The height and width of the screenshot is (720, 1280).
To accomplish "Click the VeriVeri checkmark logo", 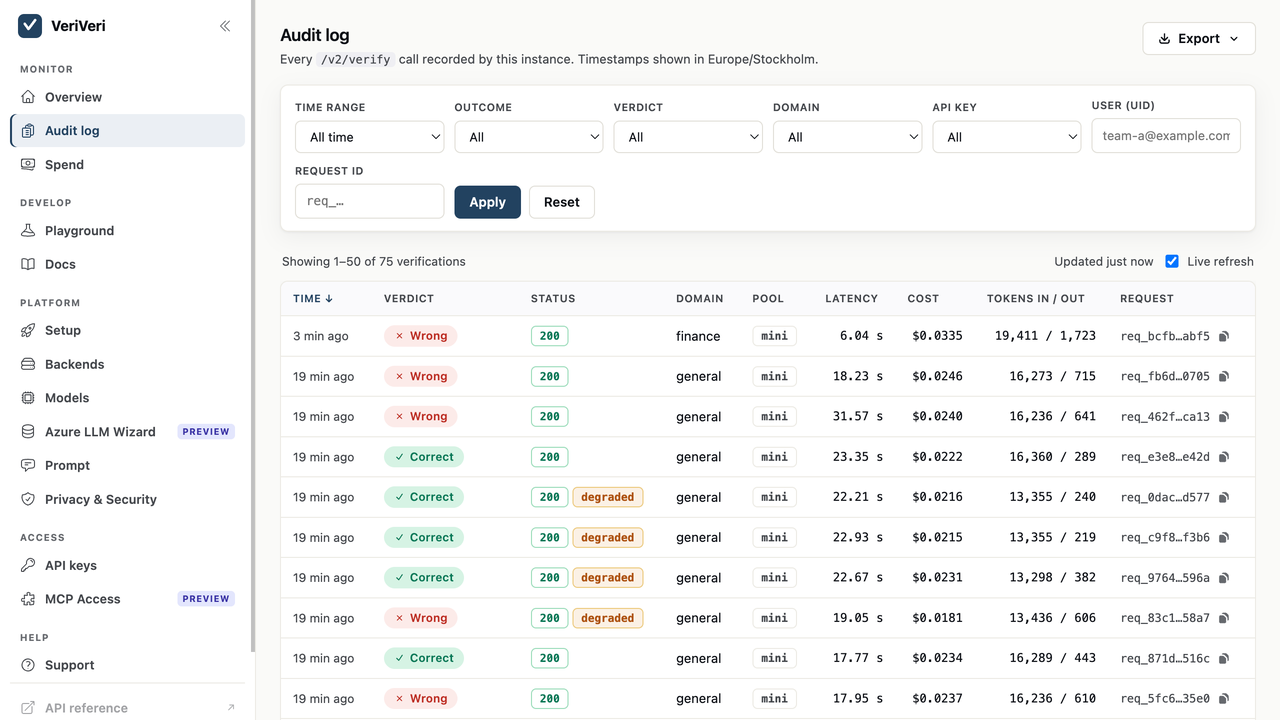I will [x=30, y=26].
